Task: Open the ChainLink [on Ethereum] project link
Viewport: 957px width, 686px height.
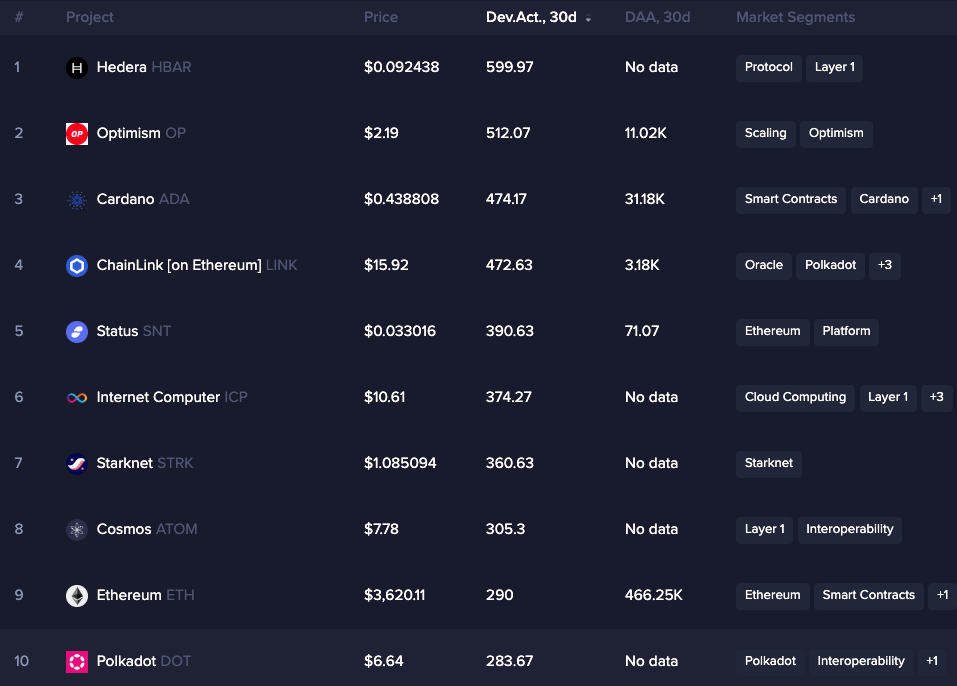Action: 179,265
